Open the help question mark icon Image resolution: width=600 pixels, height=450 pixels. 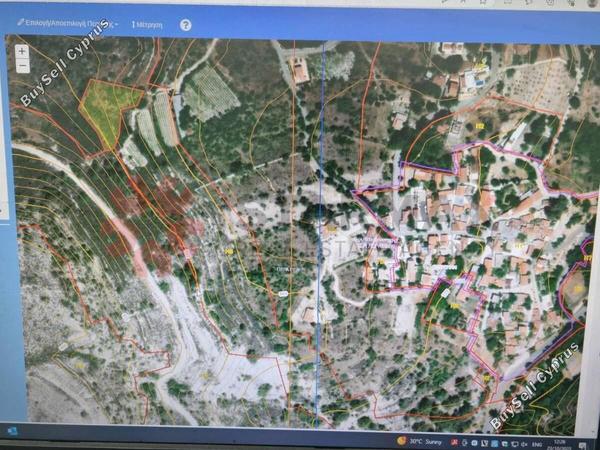pos(186,25)
